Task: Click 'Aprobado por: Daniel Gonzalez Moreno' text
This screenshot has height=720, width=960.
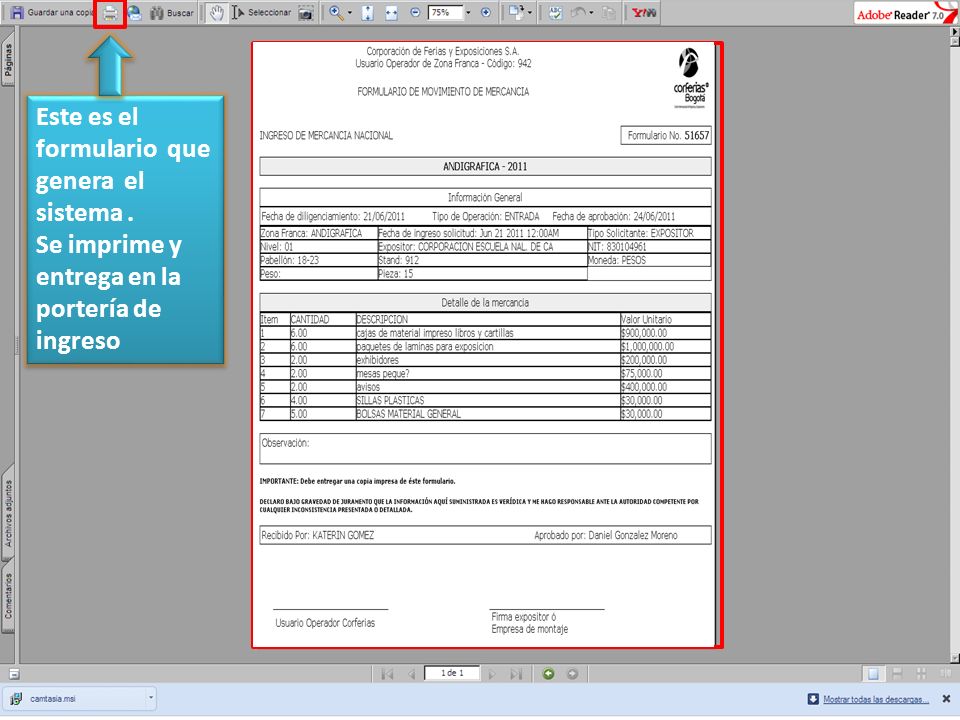Action: [606, 535]
